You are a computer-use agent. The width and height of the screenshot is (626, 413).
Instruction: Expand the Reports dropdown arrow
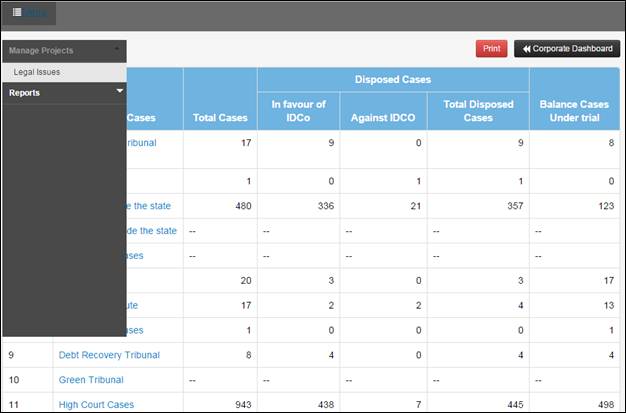click(x=119, y=91)
